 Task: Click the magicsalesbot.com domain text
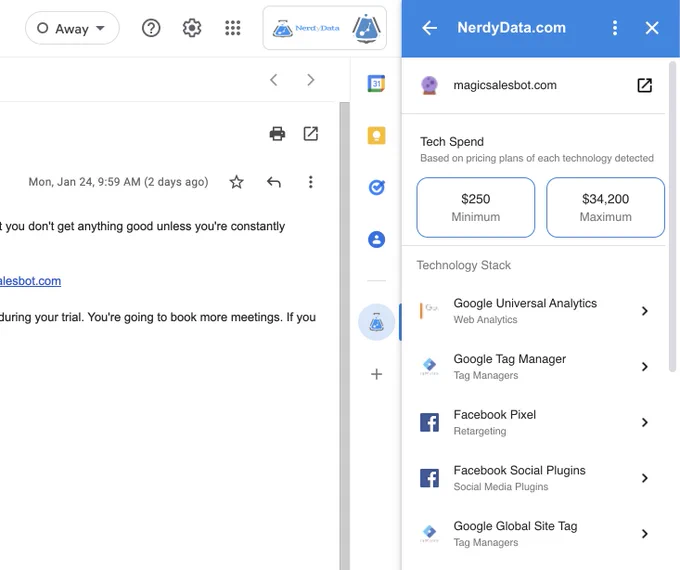[x=505, y=85]
